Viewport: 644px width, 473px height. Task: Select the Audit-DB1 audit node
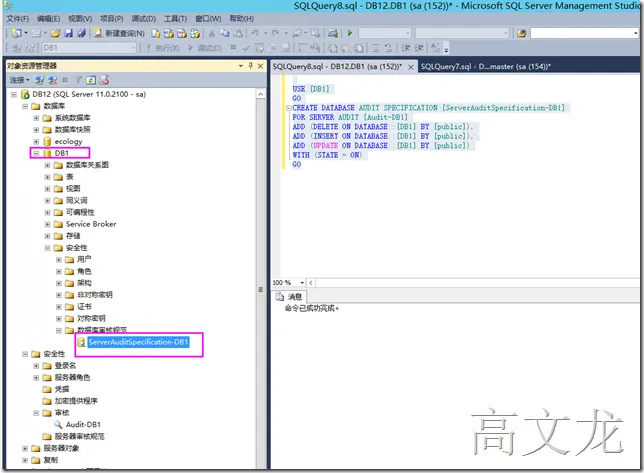[83, 425]
